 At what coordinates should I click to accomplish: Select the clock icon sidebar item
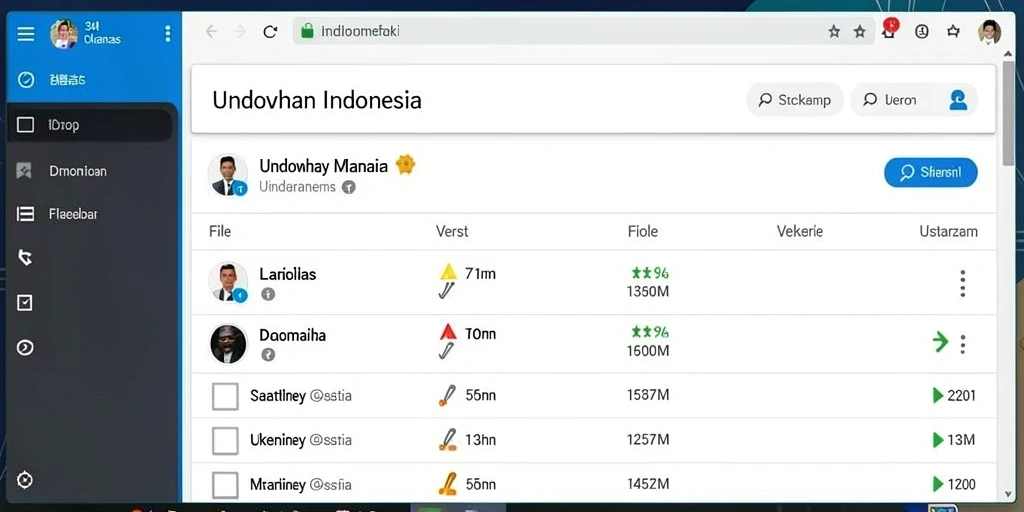25,80
